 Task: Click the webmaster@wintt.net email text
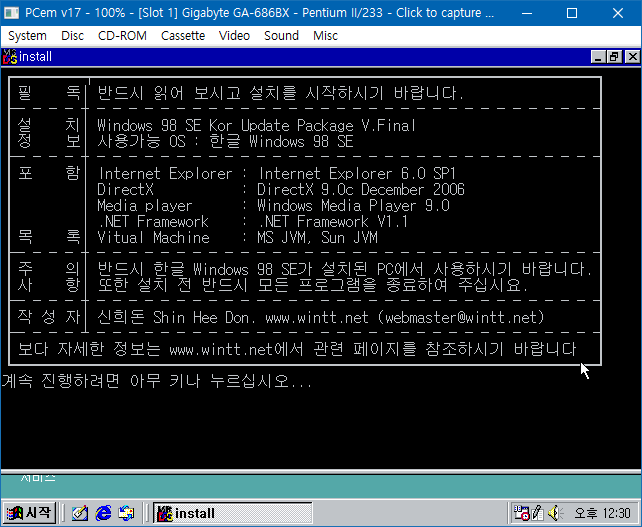pyautogui.click(x=460, y=317)
